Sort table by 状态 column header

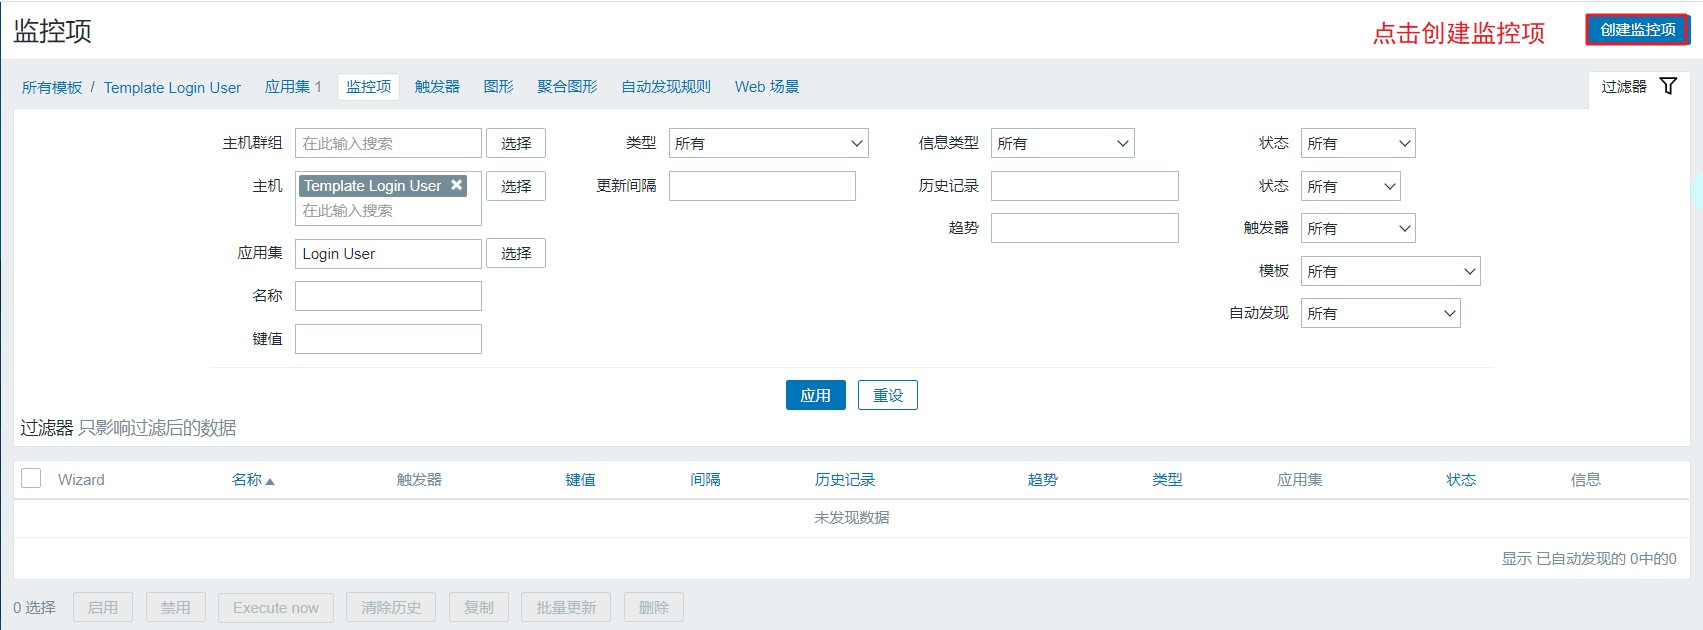[x=1461, y=479]
